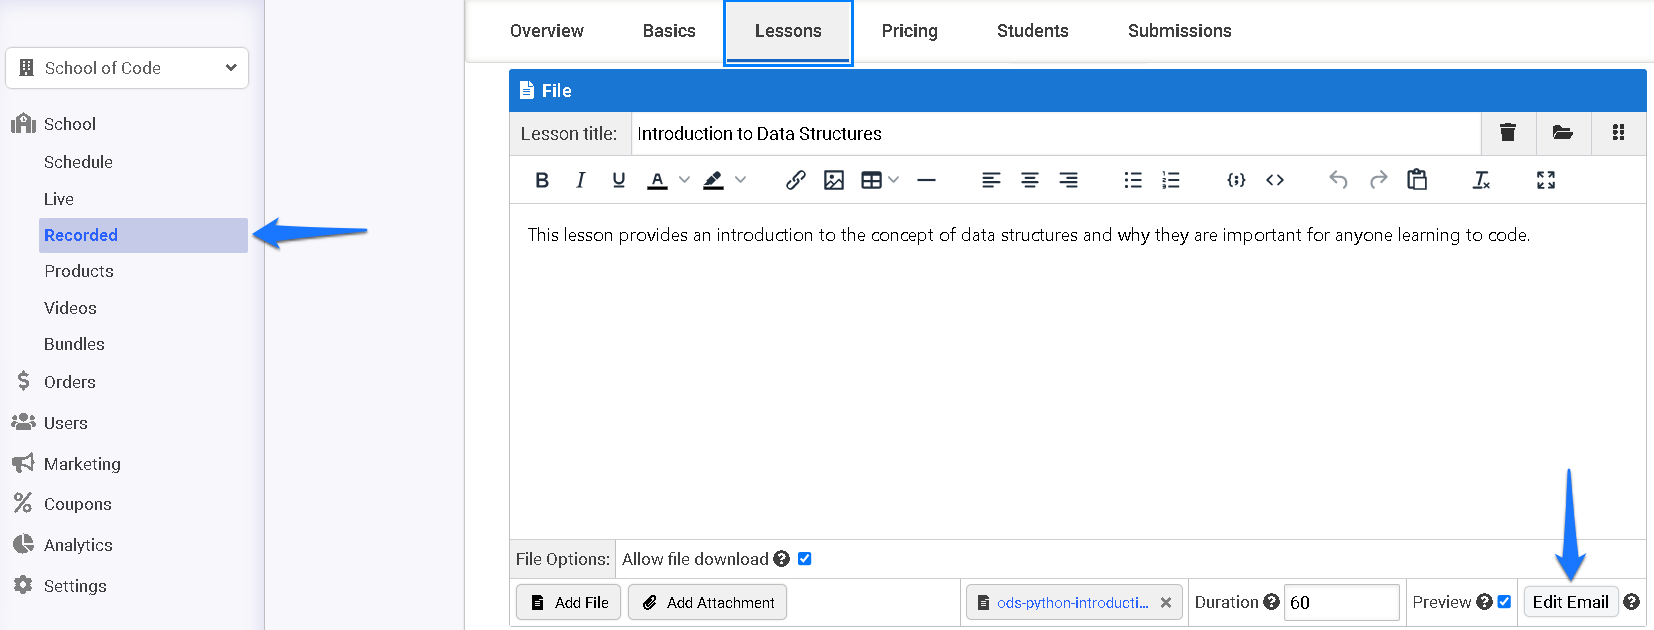This screenshot has height=630, width=1654.
Task: Open Products in the sidebar
Action: 79,271
